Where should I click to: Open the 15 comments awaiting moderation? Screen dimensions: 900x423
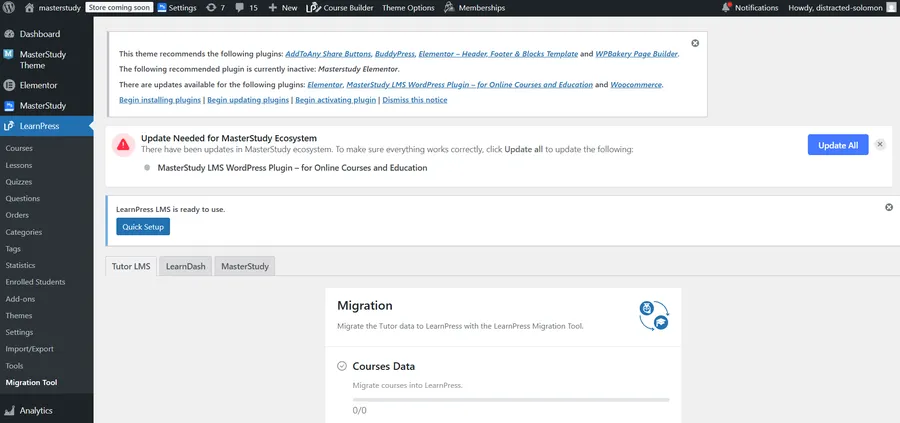coord(247,8)
